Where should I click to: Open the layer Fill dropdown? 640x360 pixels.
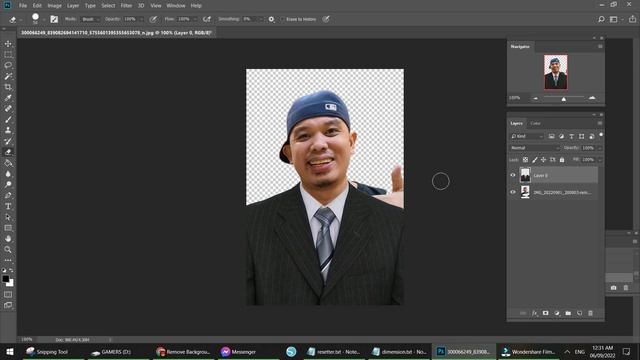(600, 160)
